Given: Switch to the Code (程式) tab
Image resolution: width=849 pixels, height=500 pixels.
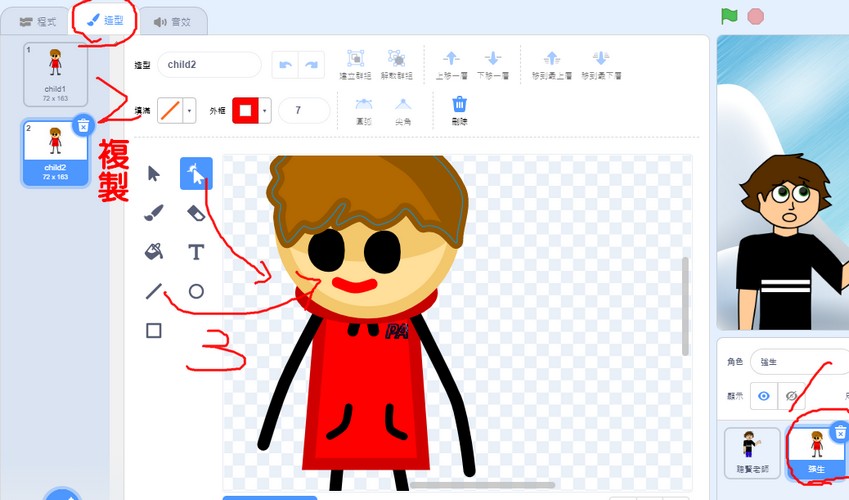Looking at the screenshot, I should 37,22.
